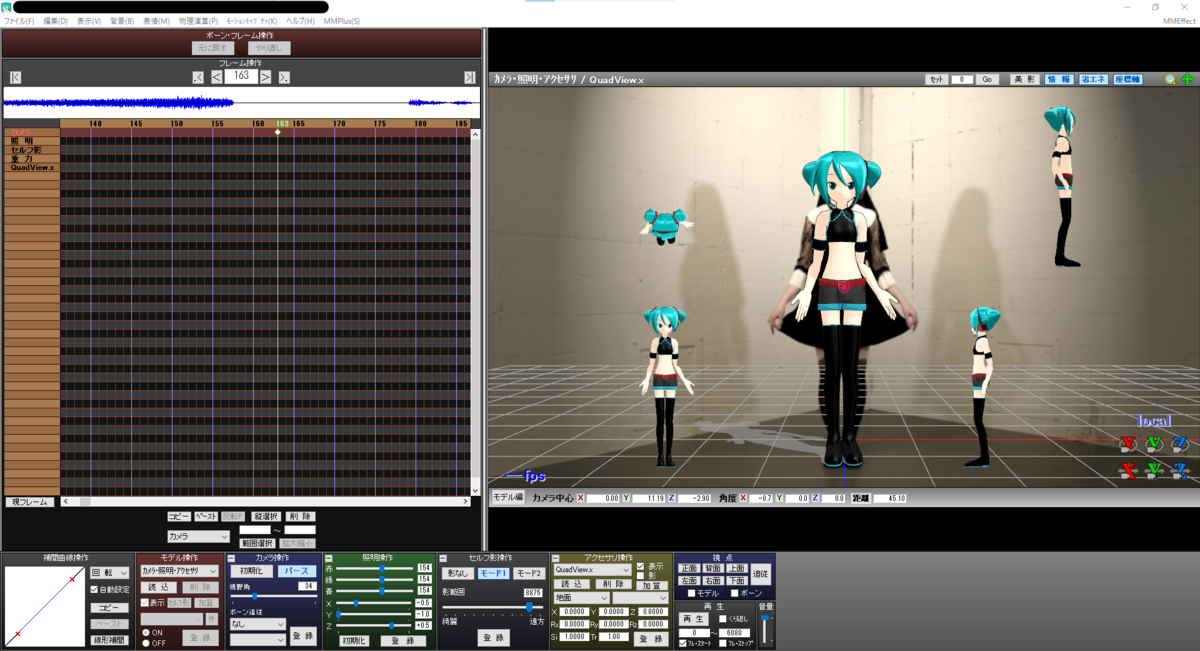
Task: Toggle accessory 表示 checkbox
Action: click(640, 566)
